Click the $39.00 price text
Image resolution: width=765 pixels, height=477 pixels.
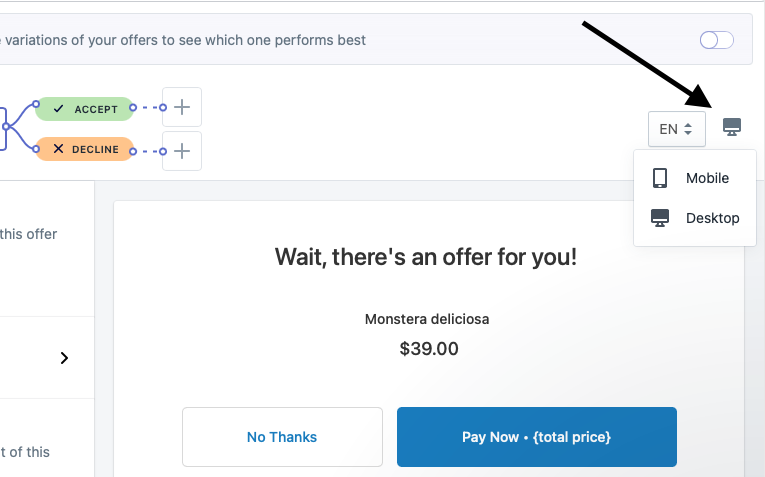click(x=428, y=349)
